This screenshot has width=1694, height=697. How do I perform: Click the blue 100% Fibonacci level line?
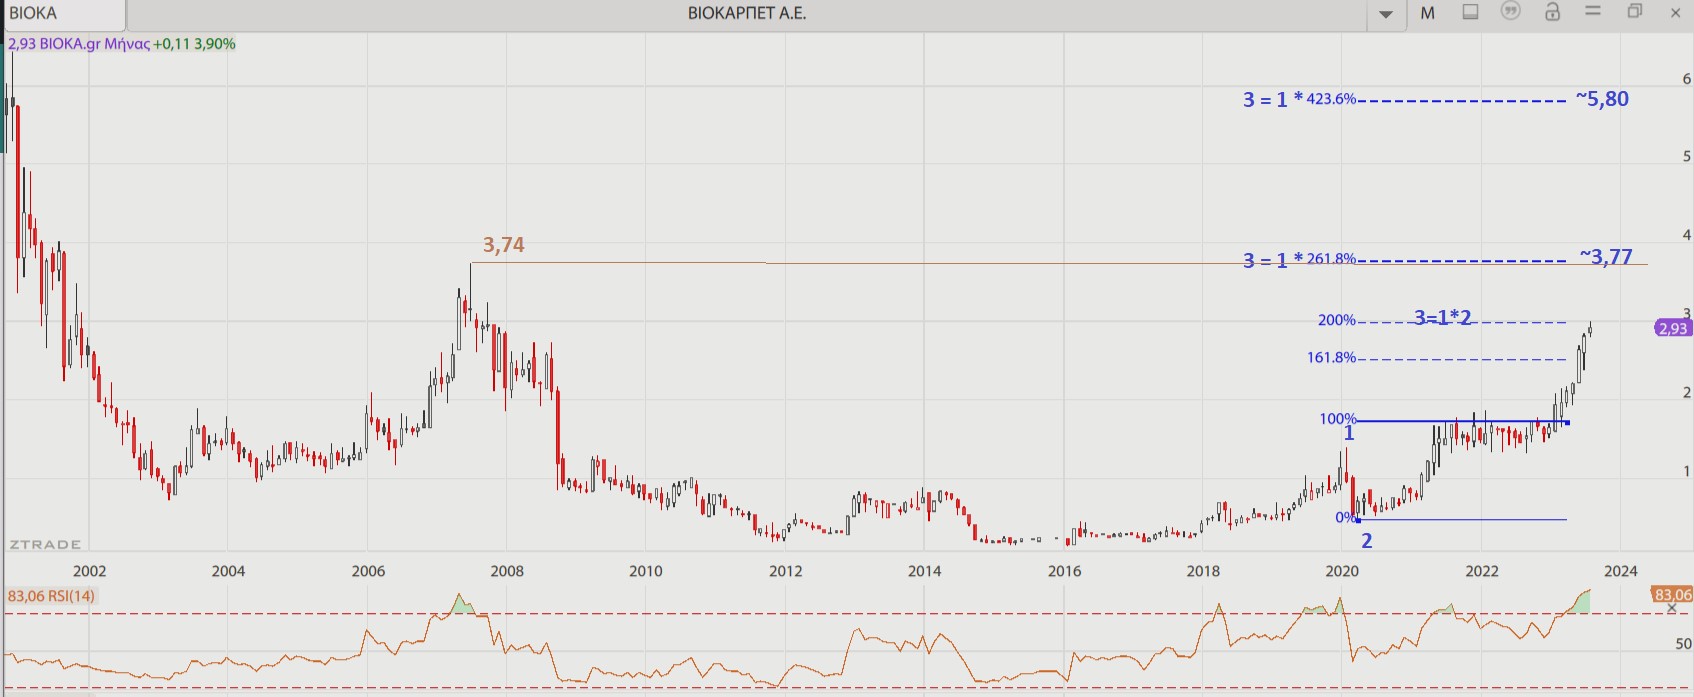tap(1460, 421)
